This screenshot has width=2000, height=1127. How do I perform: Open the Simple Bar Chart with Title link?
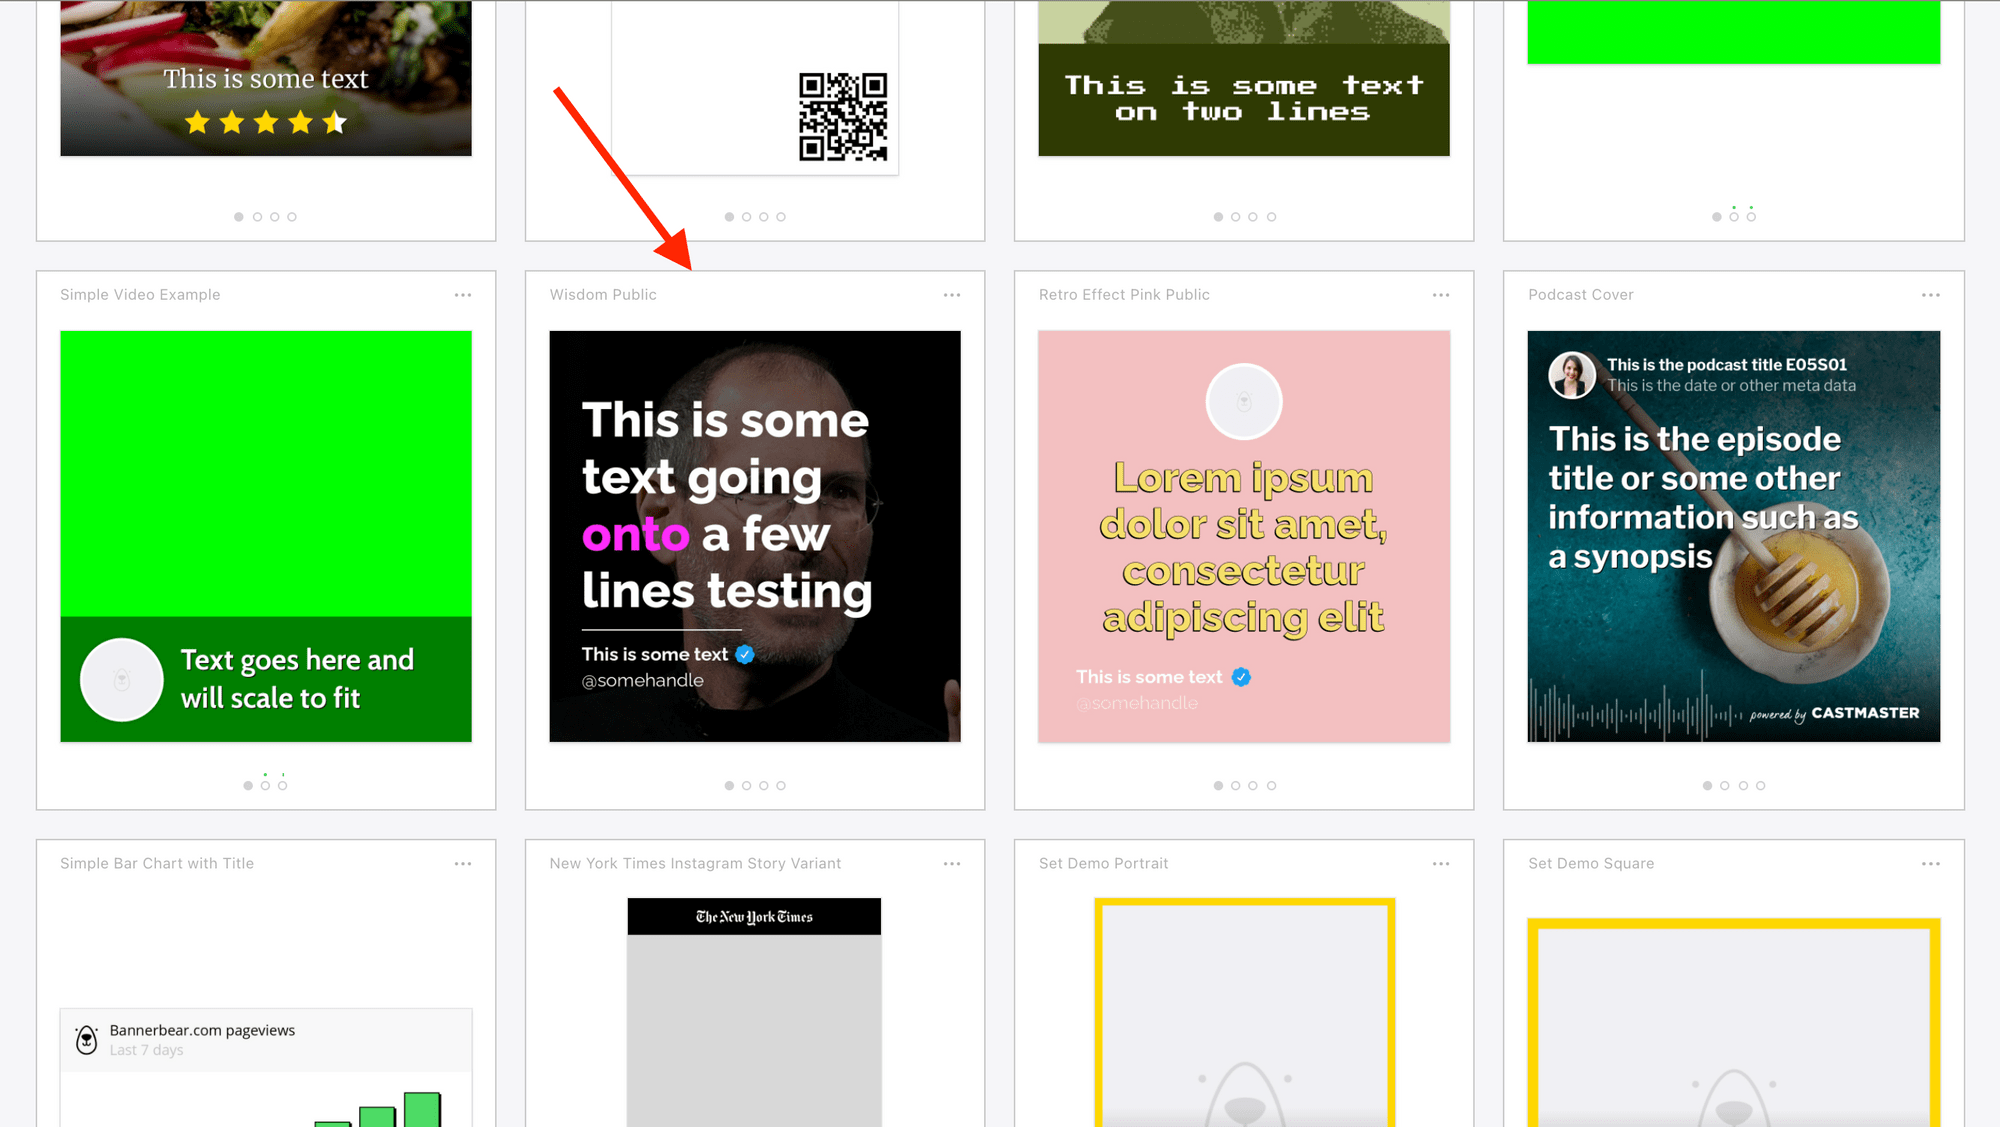coord(157,864)
